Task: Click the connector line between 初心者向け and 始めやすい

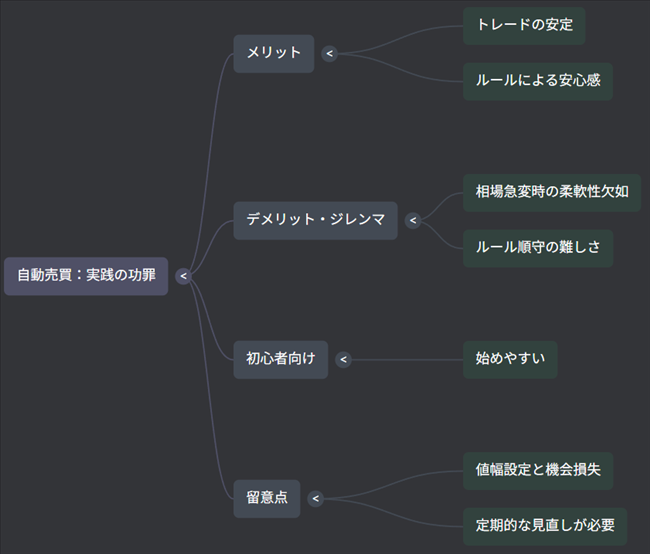Action: 405,360
